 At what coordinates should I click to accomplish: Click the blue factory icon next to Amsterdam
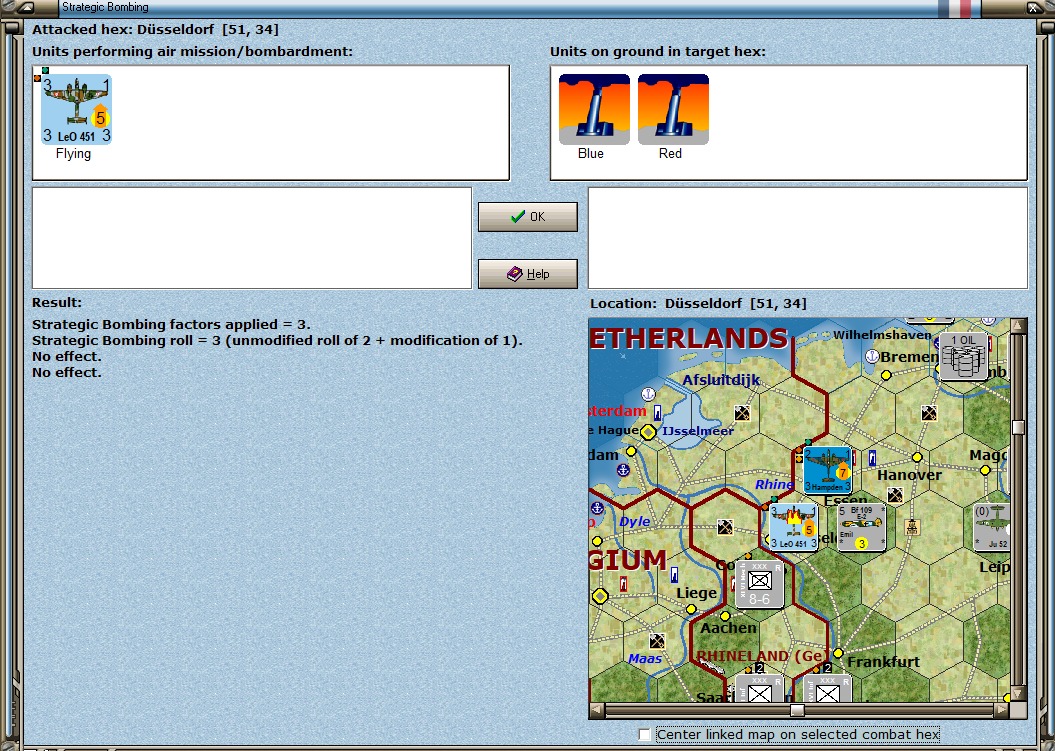click(x=657, y=411)
